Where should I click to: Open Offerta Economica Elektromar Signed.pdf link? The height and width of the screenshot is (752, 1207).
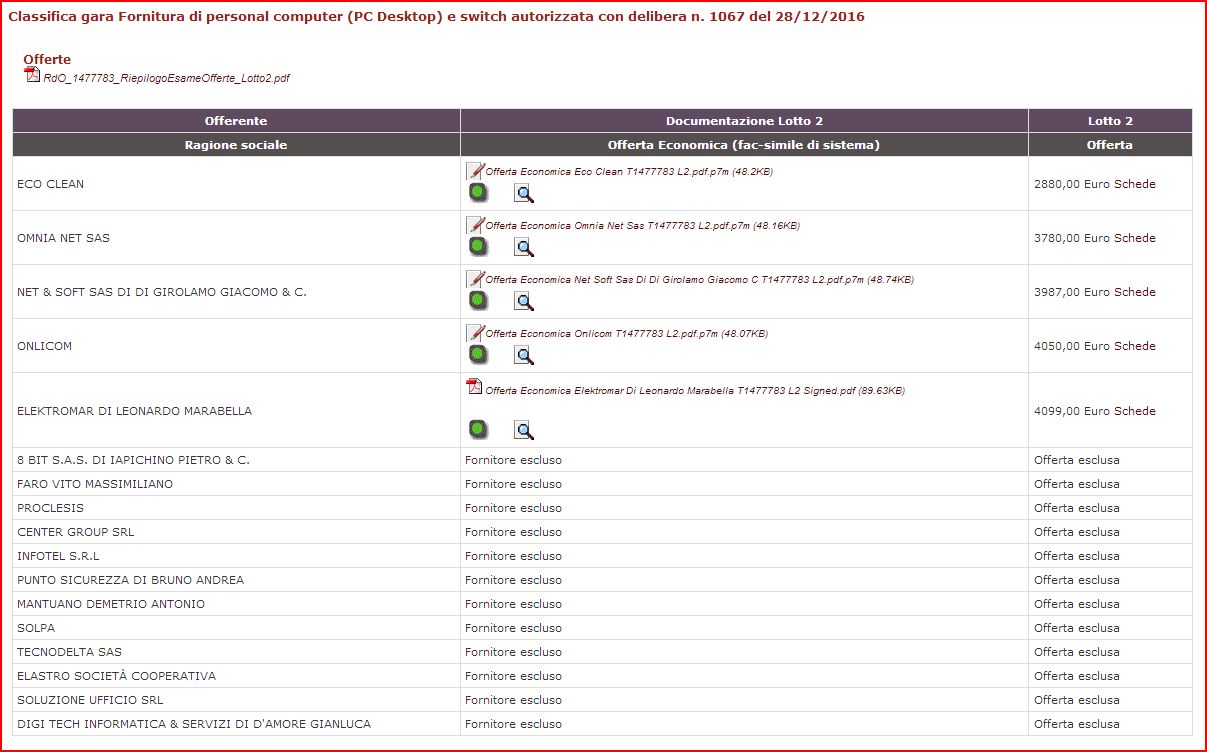pyautogui.click(x=695, y=391)
